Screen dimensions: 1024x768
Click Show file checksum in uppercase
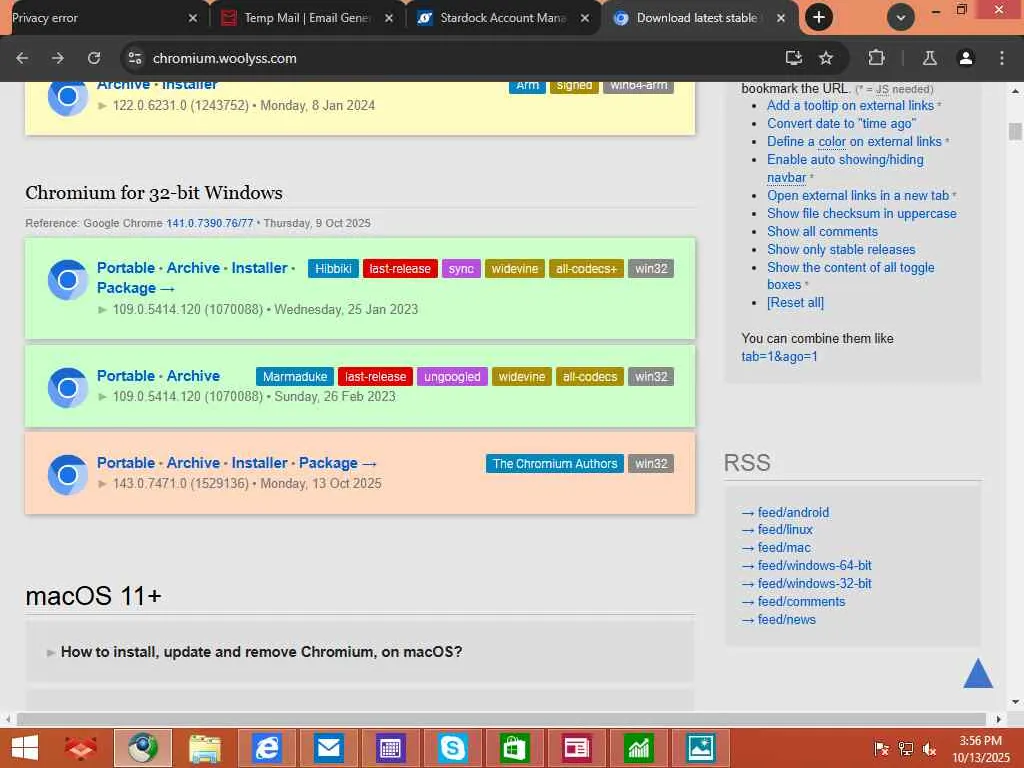point(861,214)
